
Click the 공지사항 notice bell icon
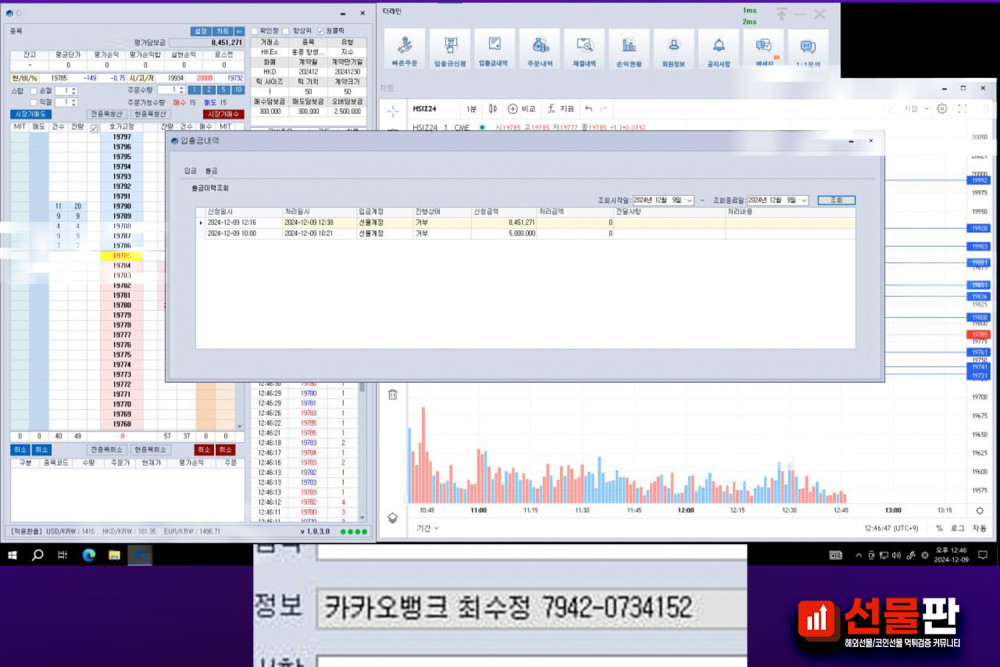point(718,49)
